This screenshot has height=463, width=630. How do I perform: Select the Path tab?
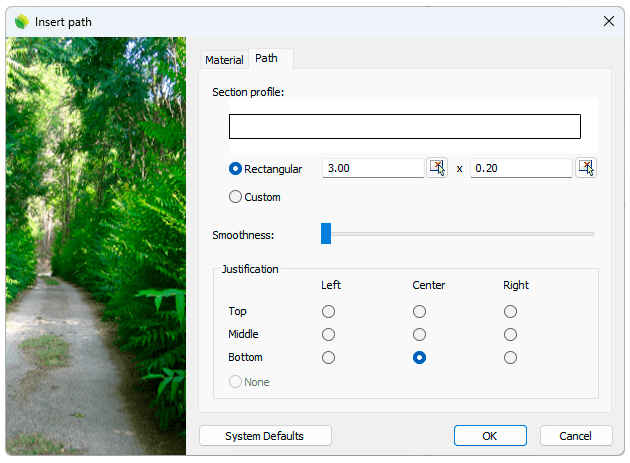(x=267, y=59)
